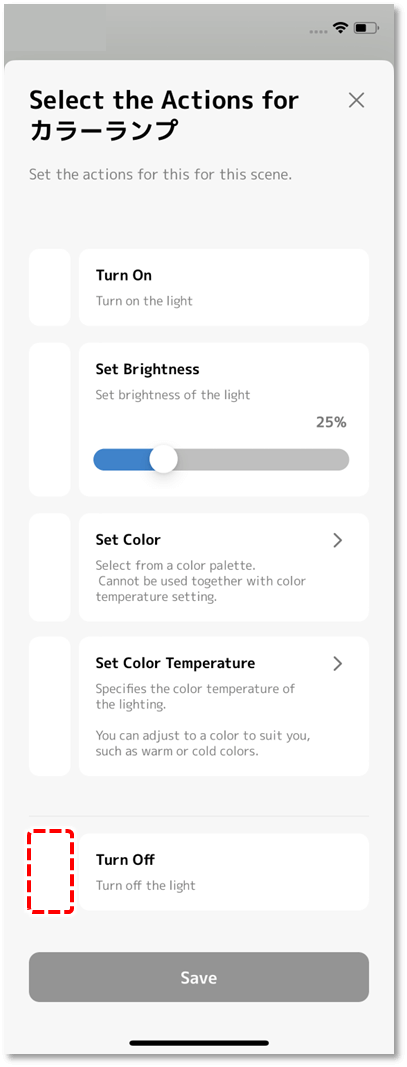This screenshot has height=1067, width=407.
Task: Tap the battery icon in status bar
Action: coord(367,29)
